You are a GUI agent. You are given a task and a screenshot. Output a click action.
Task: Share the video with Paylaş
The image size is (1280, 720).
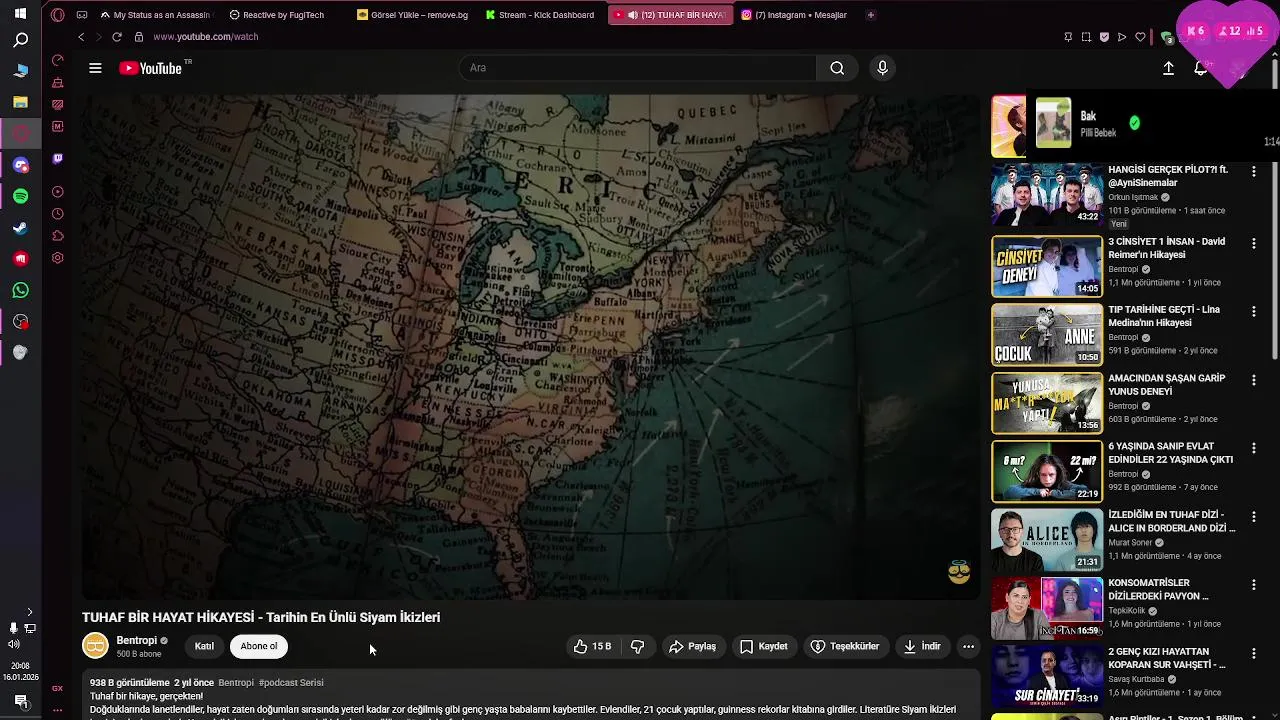coord(693,647)
